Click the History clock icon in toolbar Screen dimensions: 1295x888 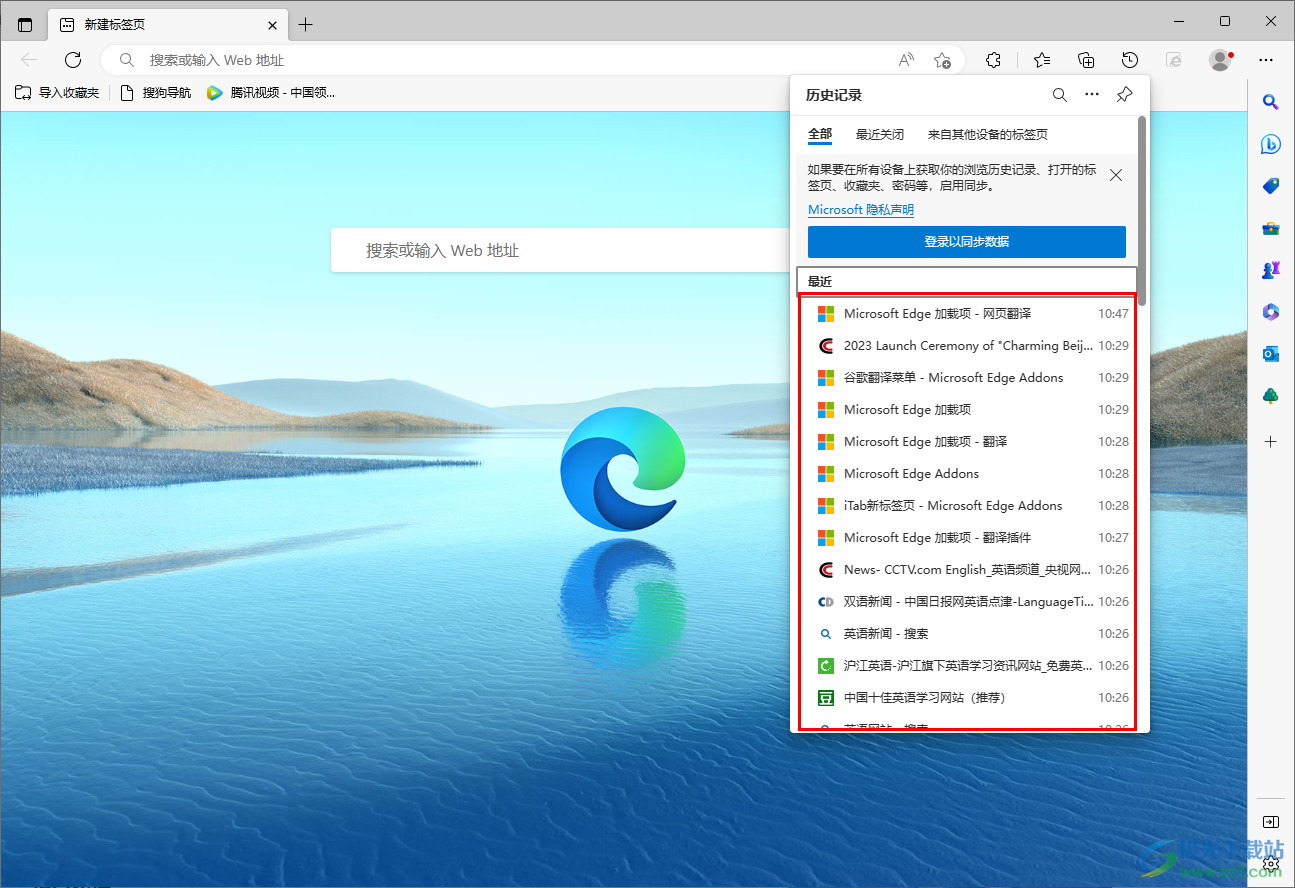(1130, 60)
